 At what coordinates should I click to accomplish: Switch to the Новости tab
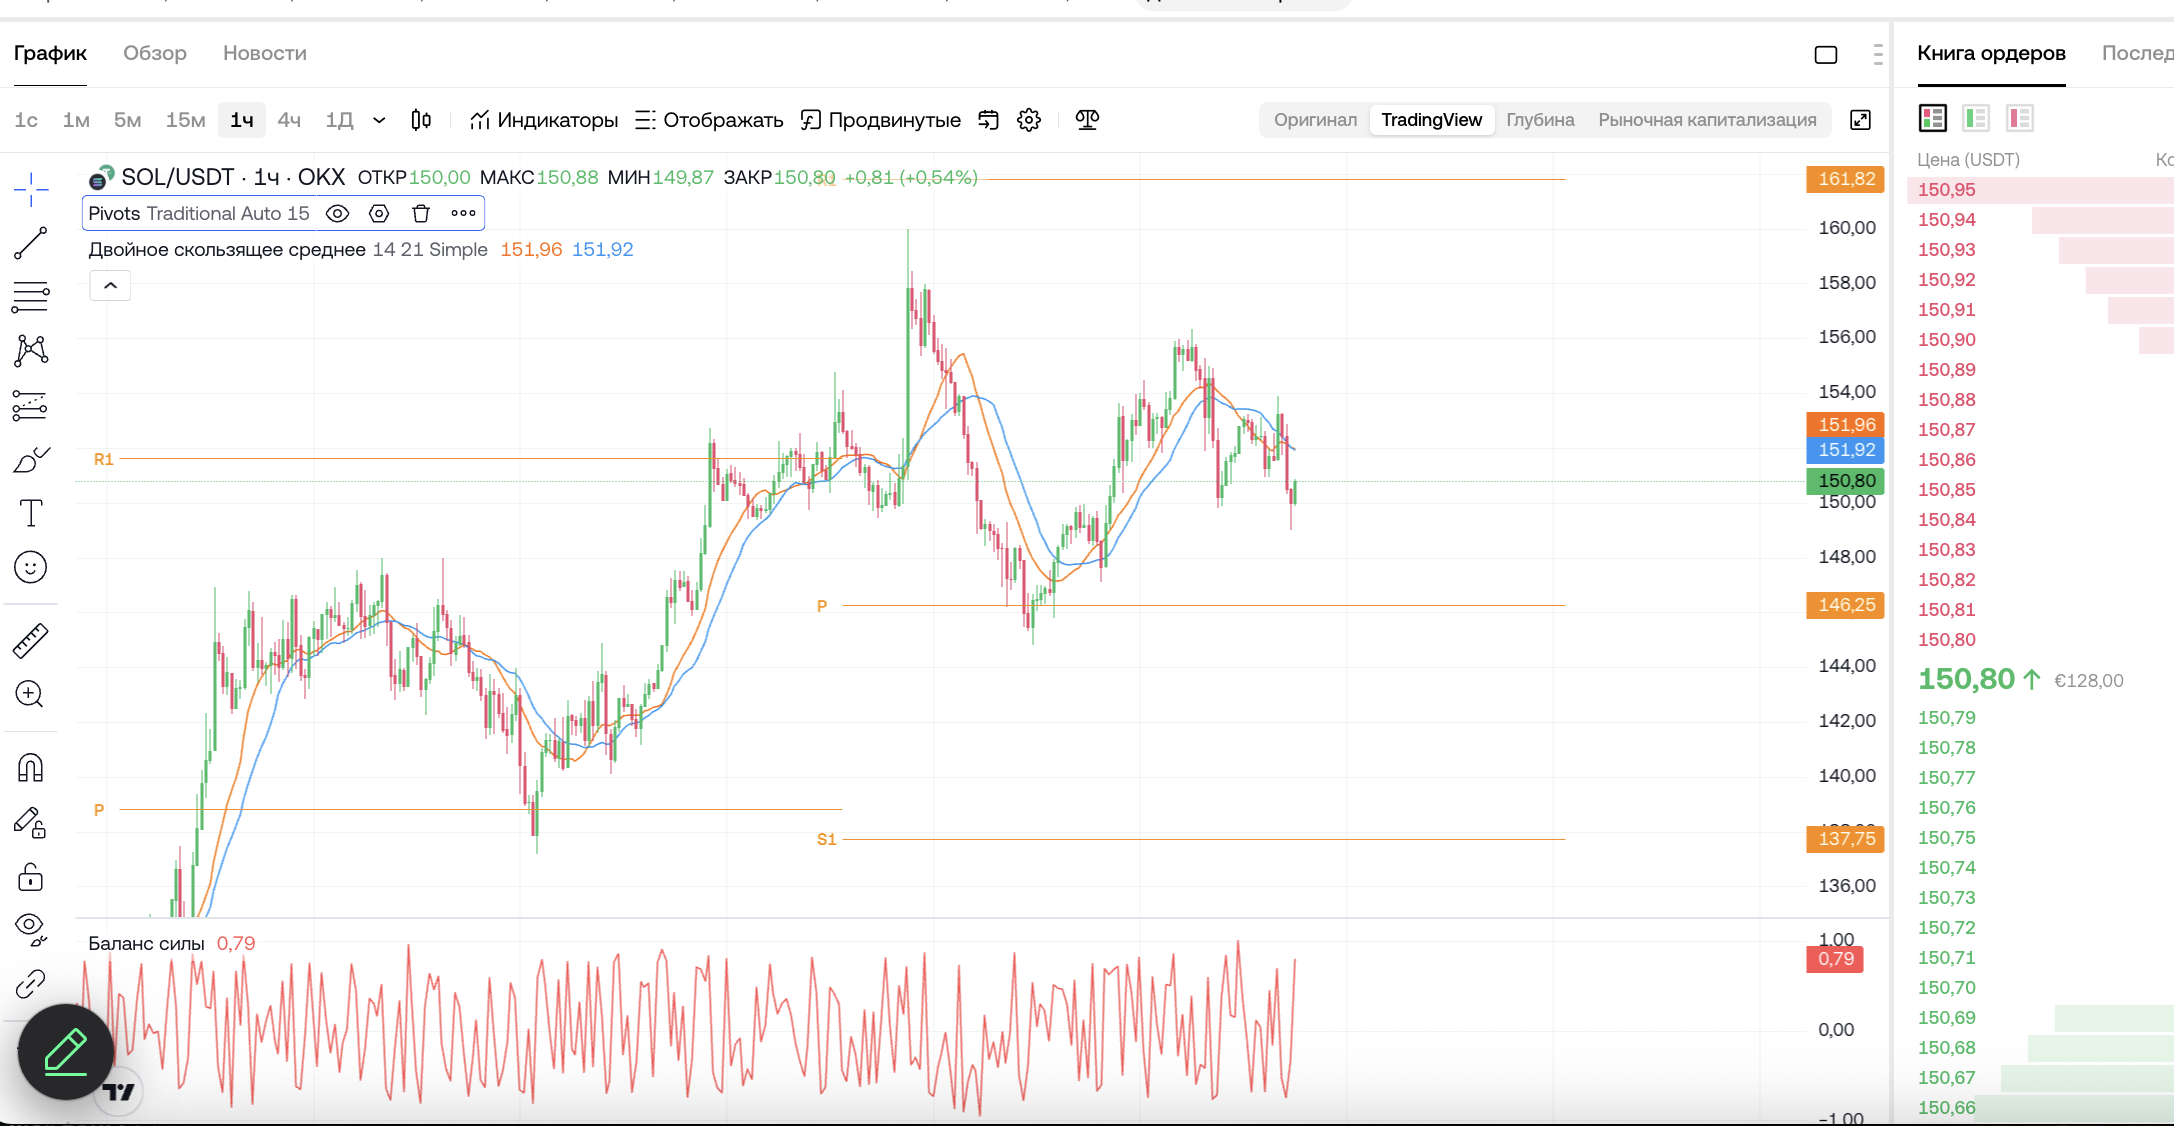click(265, 53)
